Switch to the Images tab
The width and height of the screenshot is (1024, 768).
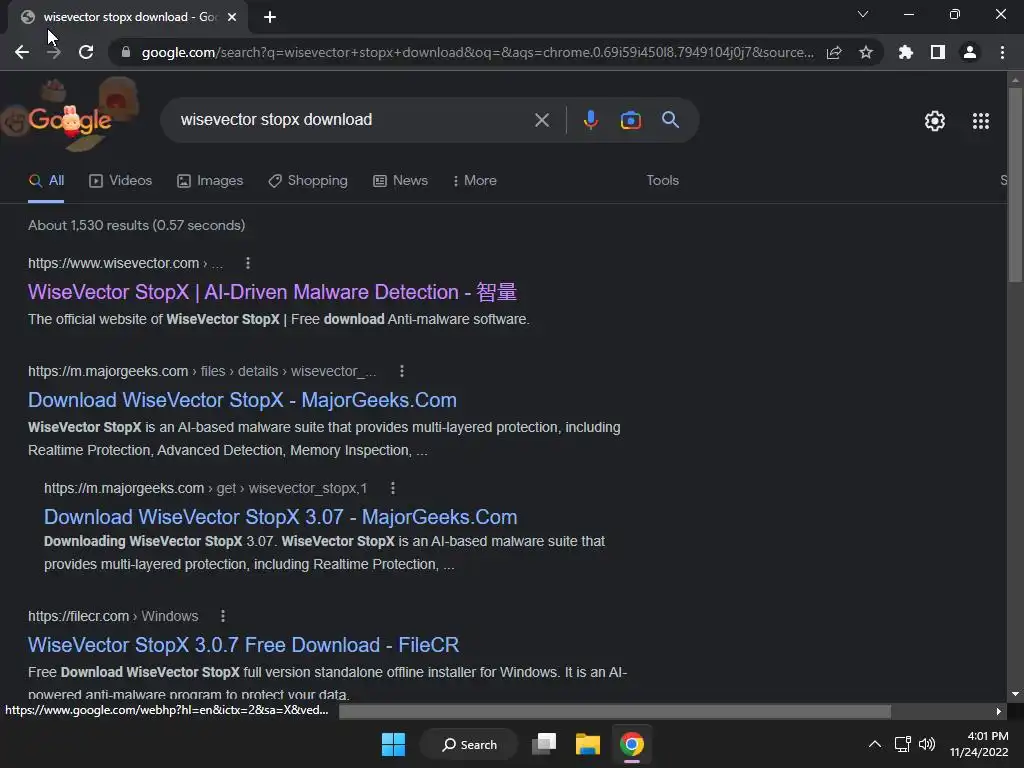(210, 181)
